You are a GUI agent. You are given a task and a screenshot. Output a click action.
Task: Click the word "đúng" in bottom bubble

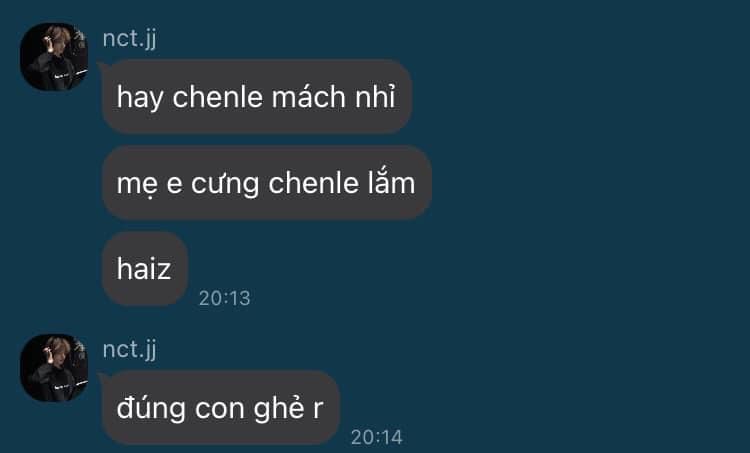tap(151, 410)
